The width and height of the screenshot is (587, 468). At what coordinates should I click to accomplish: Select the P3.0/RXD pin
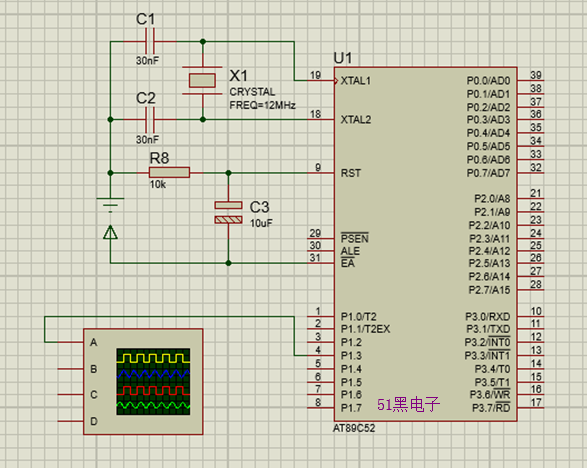[487, 317]
